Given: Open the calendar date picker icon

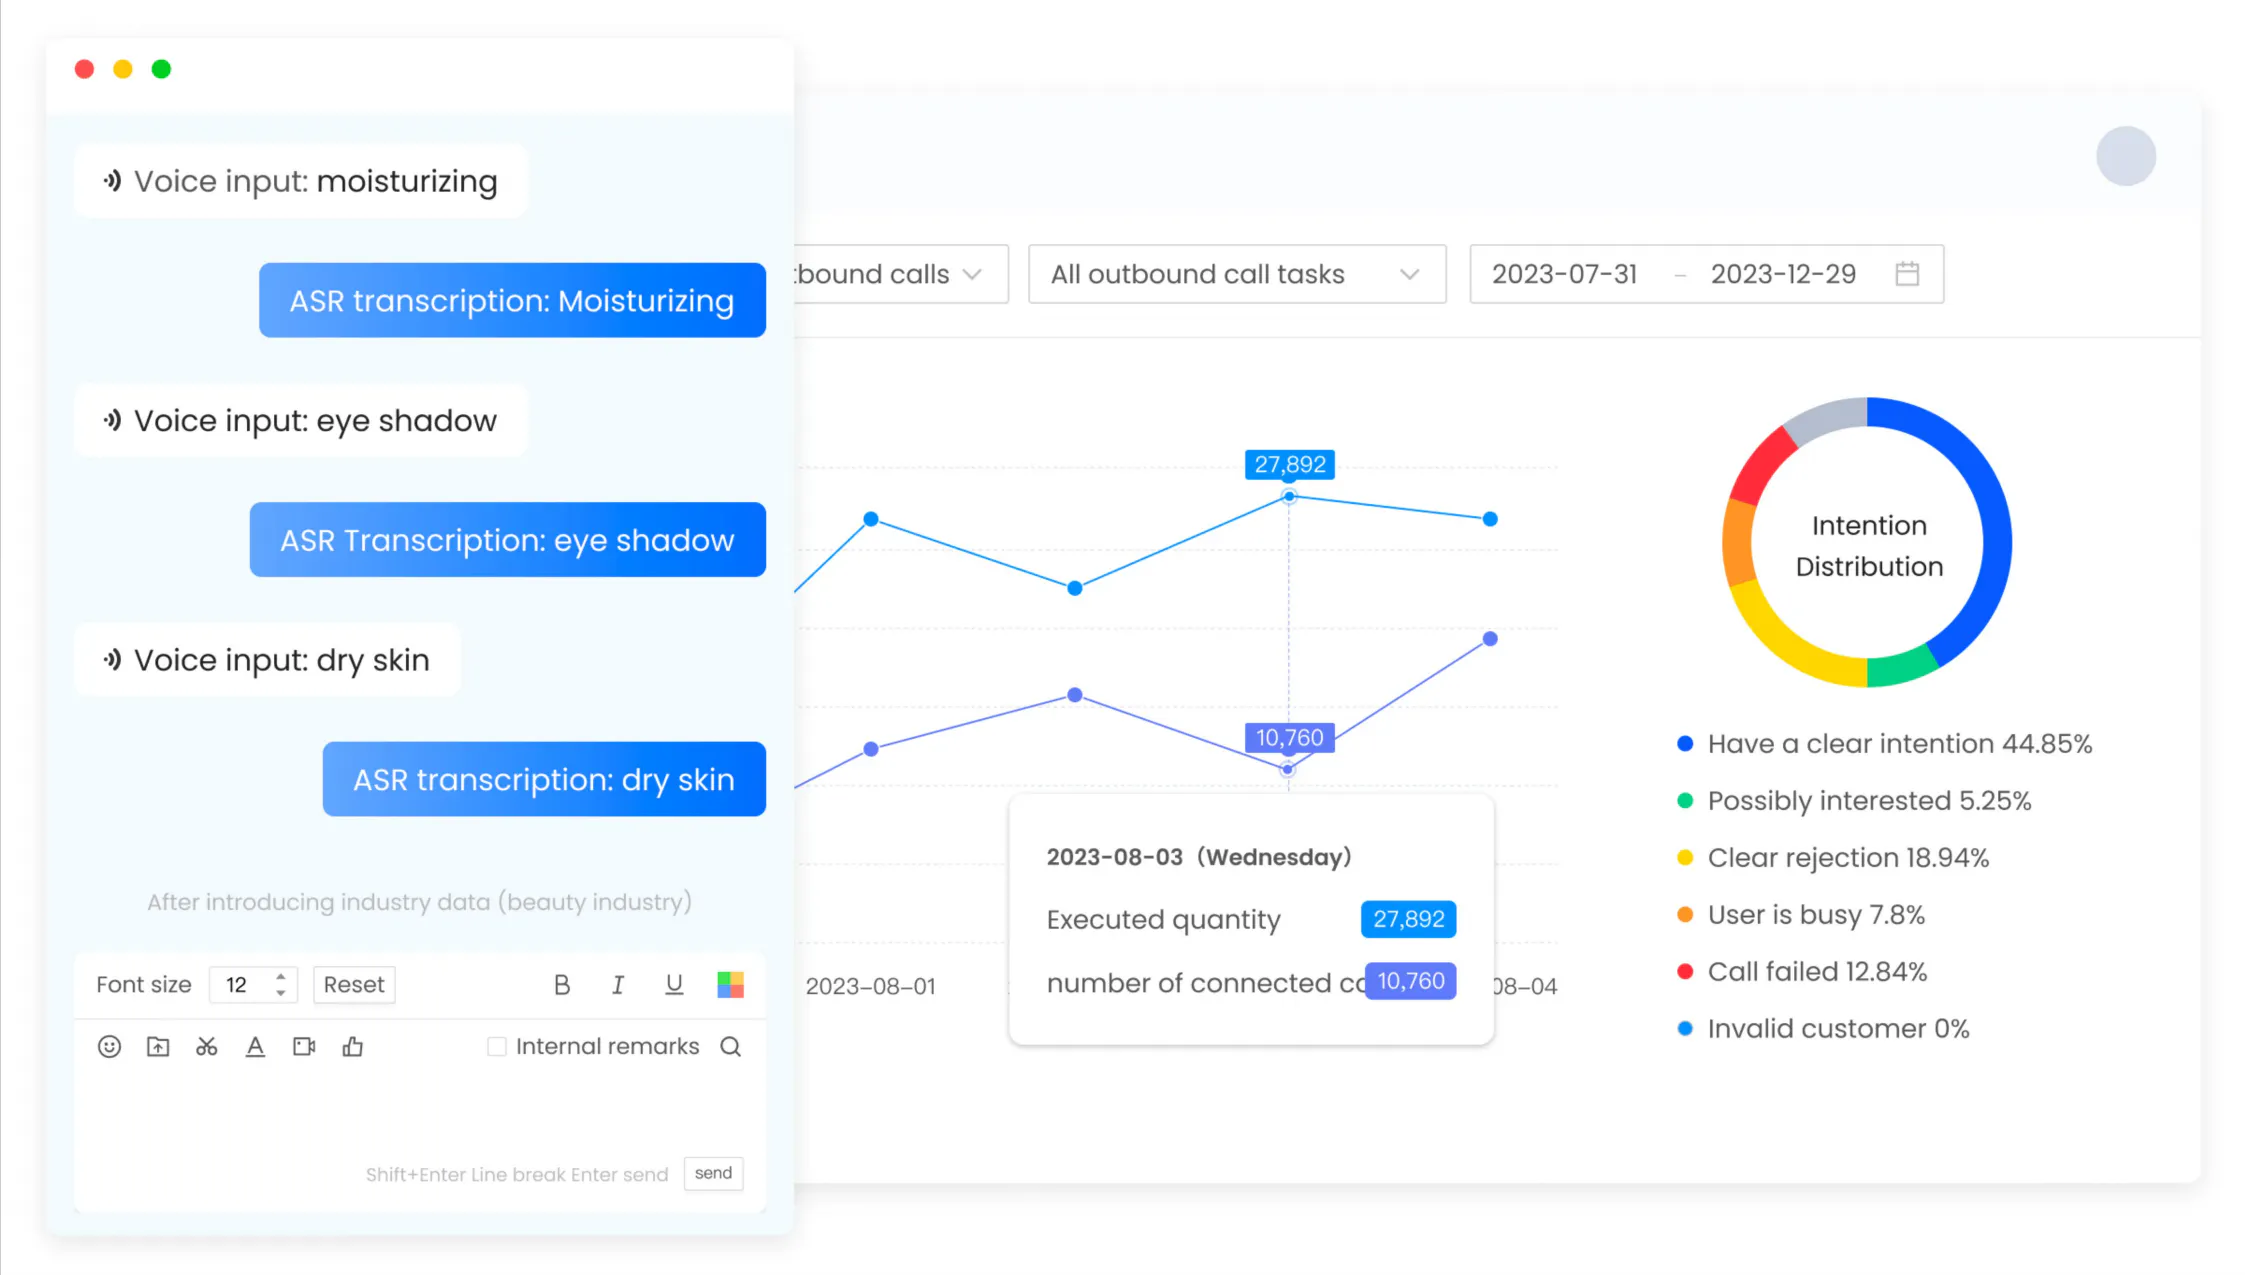Looking at the screenshot, I should (1907, 274).
